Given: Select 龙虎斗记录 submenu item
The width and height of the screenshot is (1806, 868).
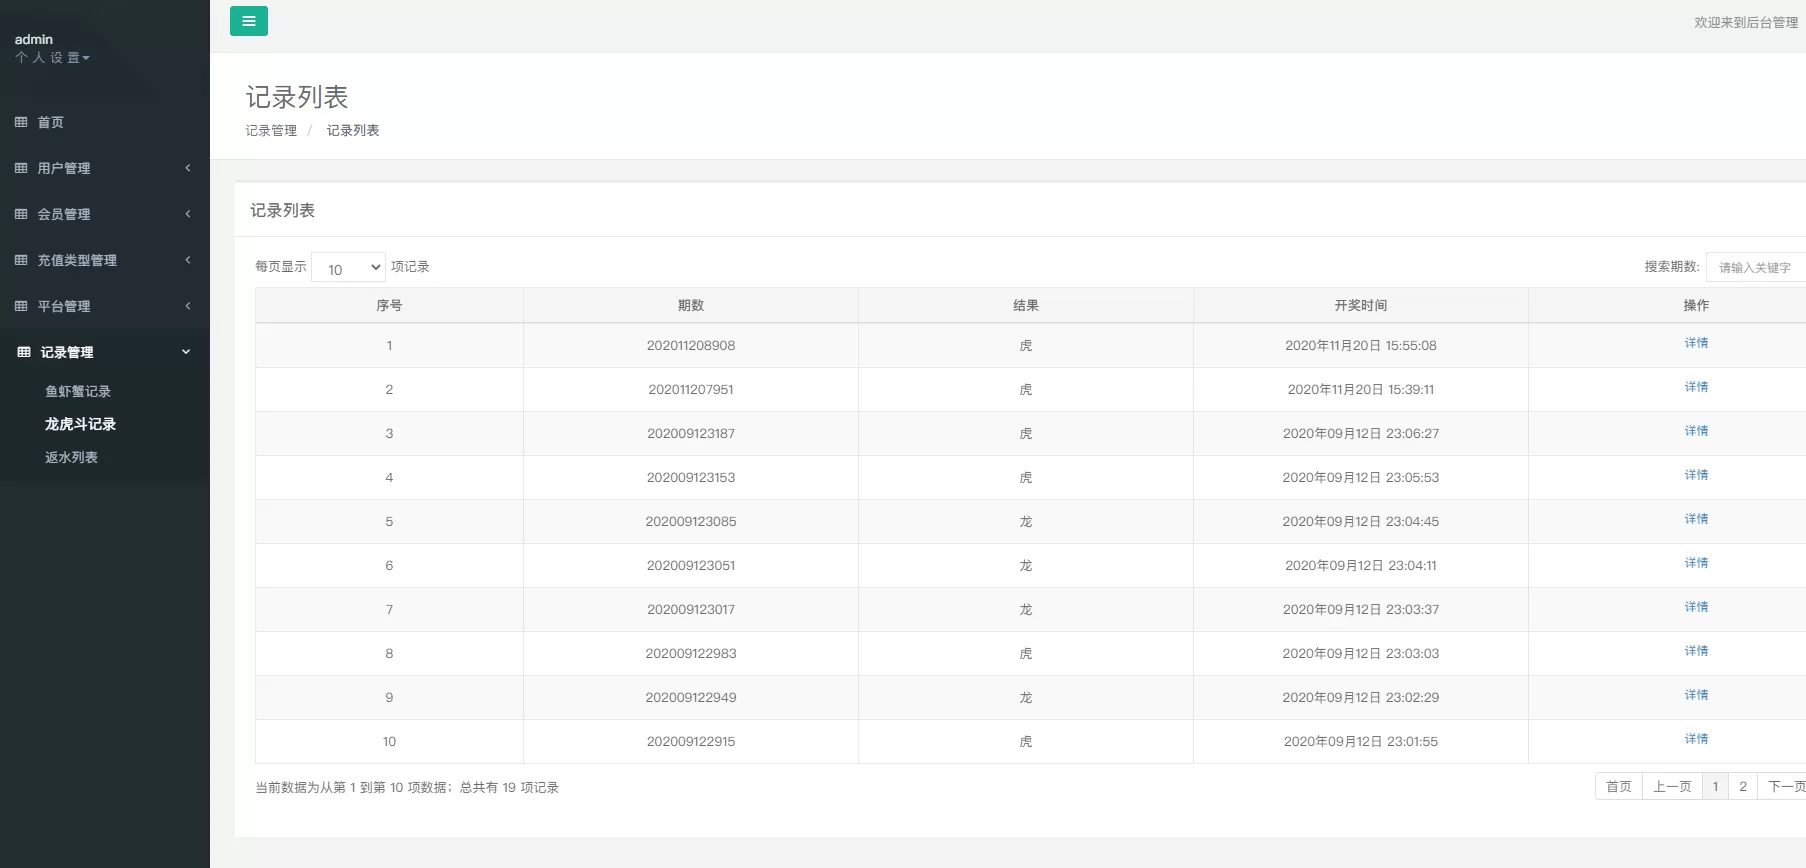Looking at the screenshot, I should pos(80,424).
